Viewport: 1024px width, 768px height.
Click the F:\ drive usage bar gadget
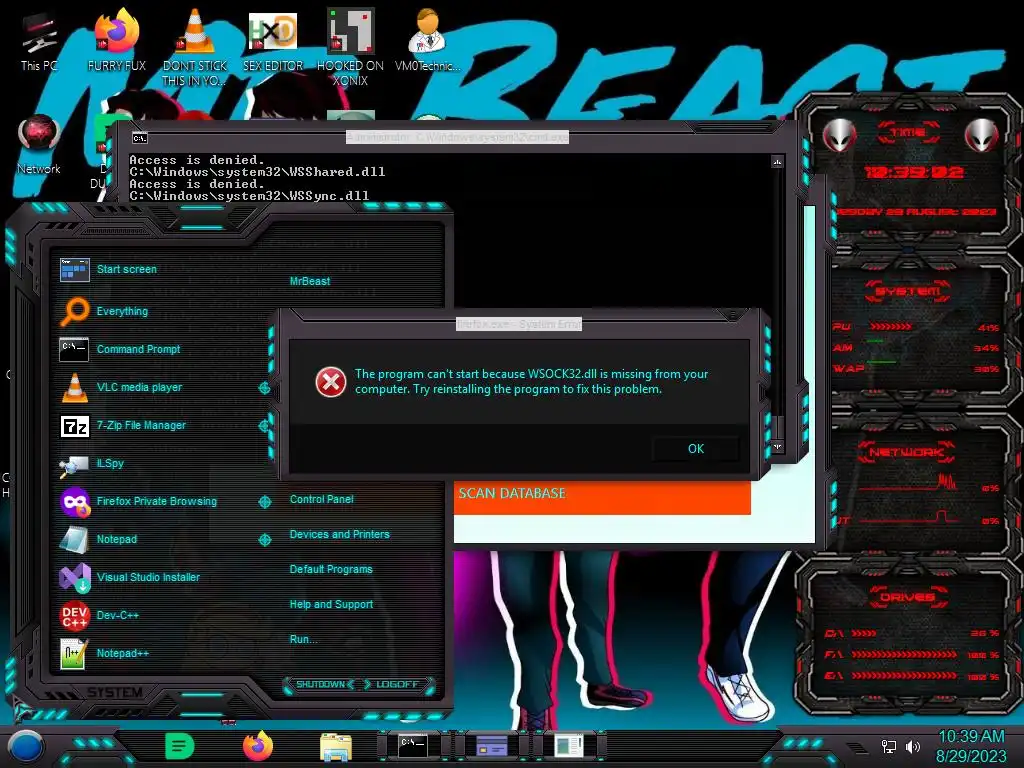[x=911, y=654]
